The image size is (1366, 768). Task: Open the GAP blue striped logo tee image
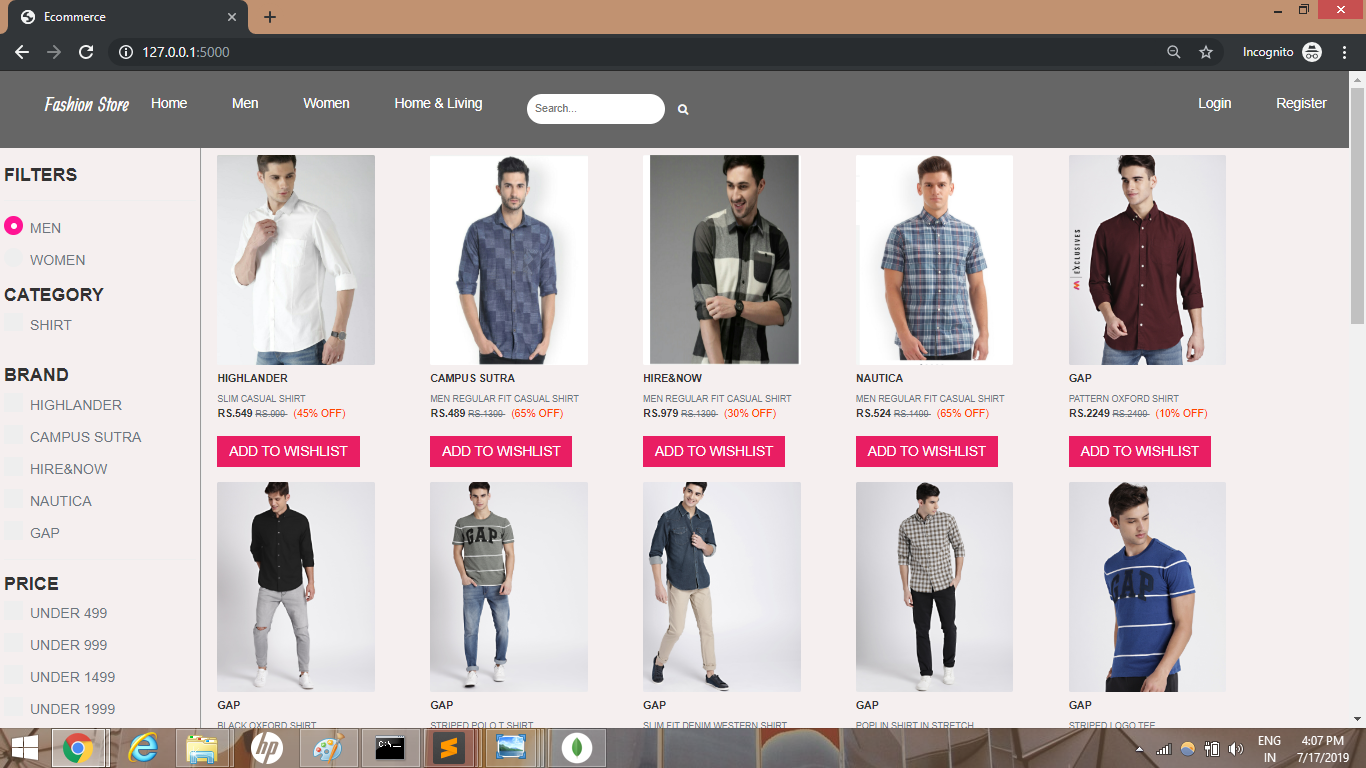point(1147,587)
